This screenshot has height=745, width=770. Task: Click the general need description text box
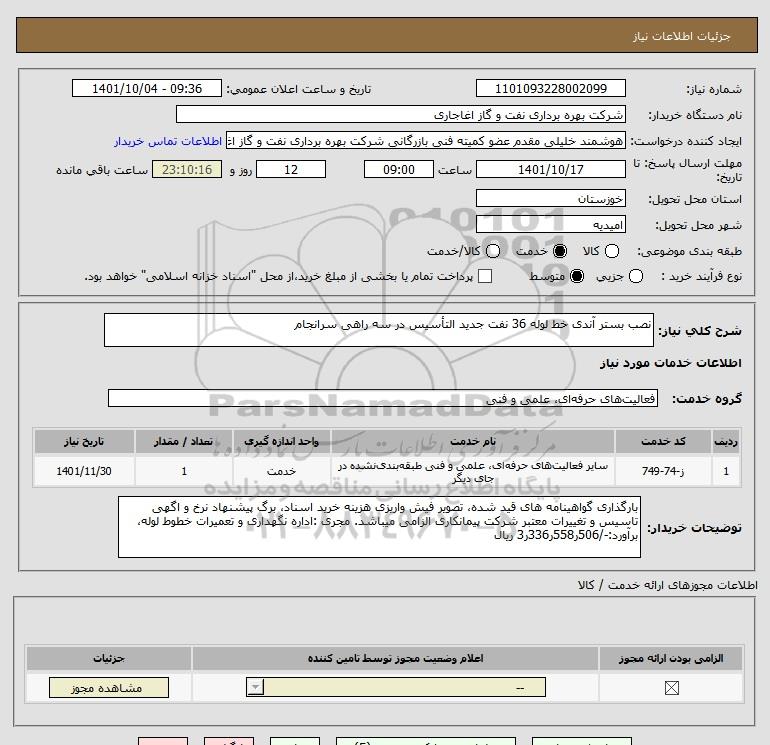(379, 330)
